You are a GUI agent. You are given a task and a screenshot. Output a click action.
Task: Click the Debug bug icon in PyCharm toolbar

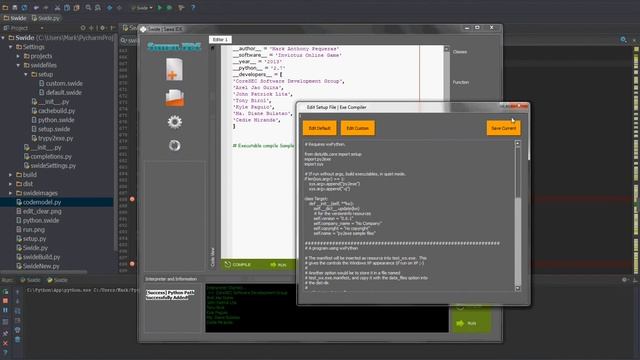pos(169,7)
